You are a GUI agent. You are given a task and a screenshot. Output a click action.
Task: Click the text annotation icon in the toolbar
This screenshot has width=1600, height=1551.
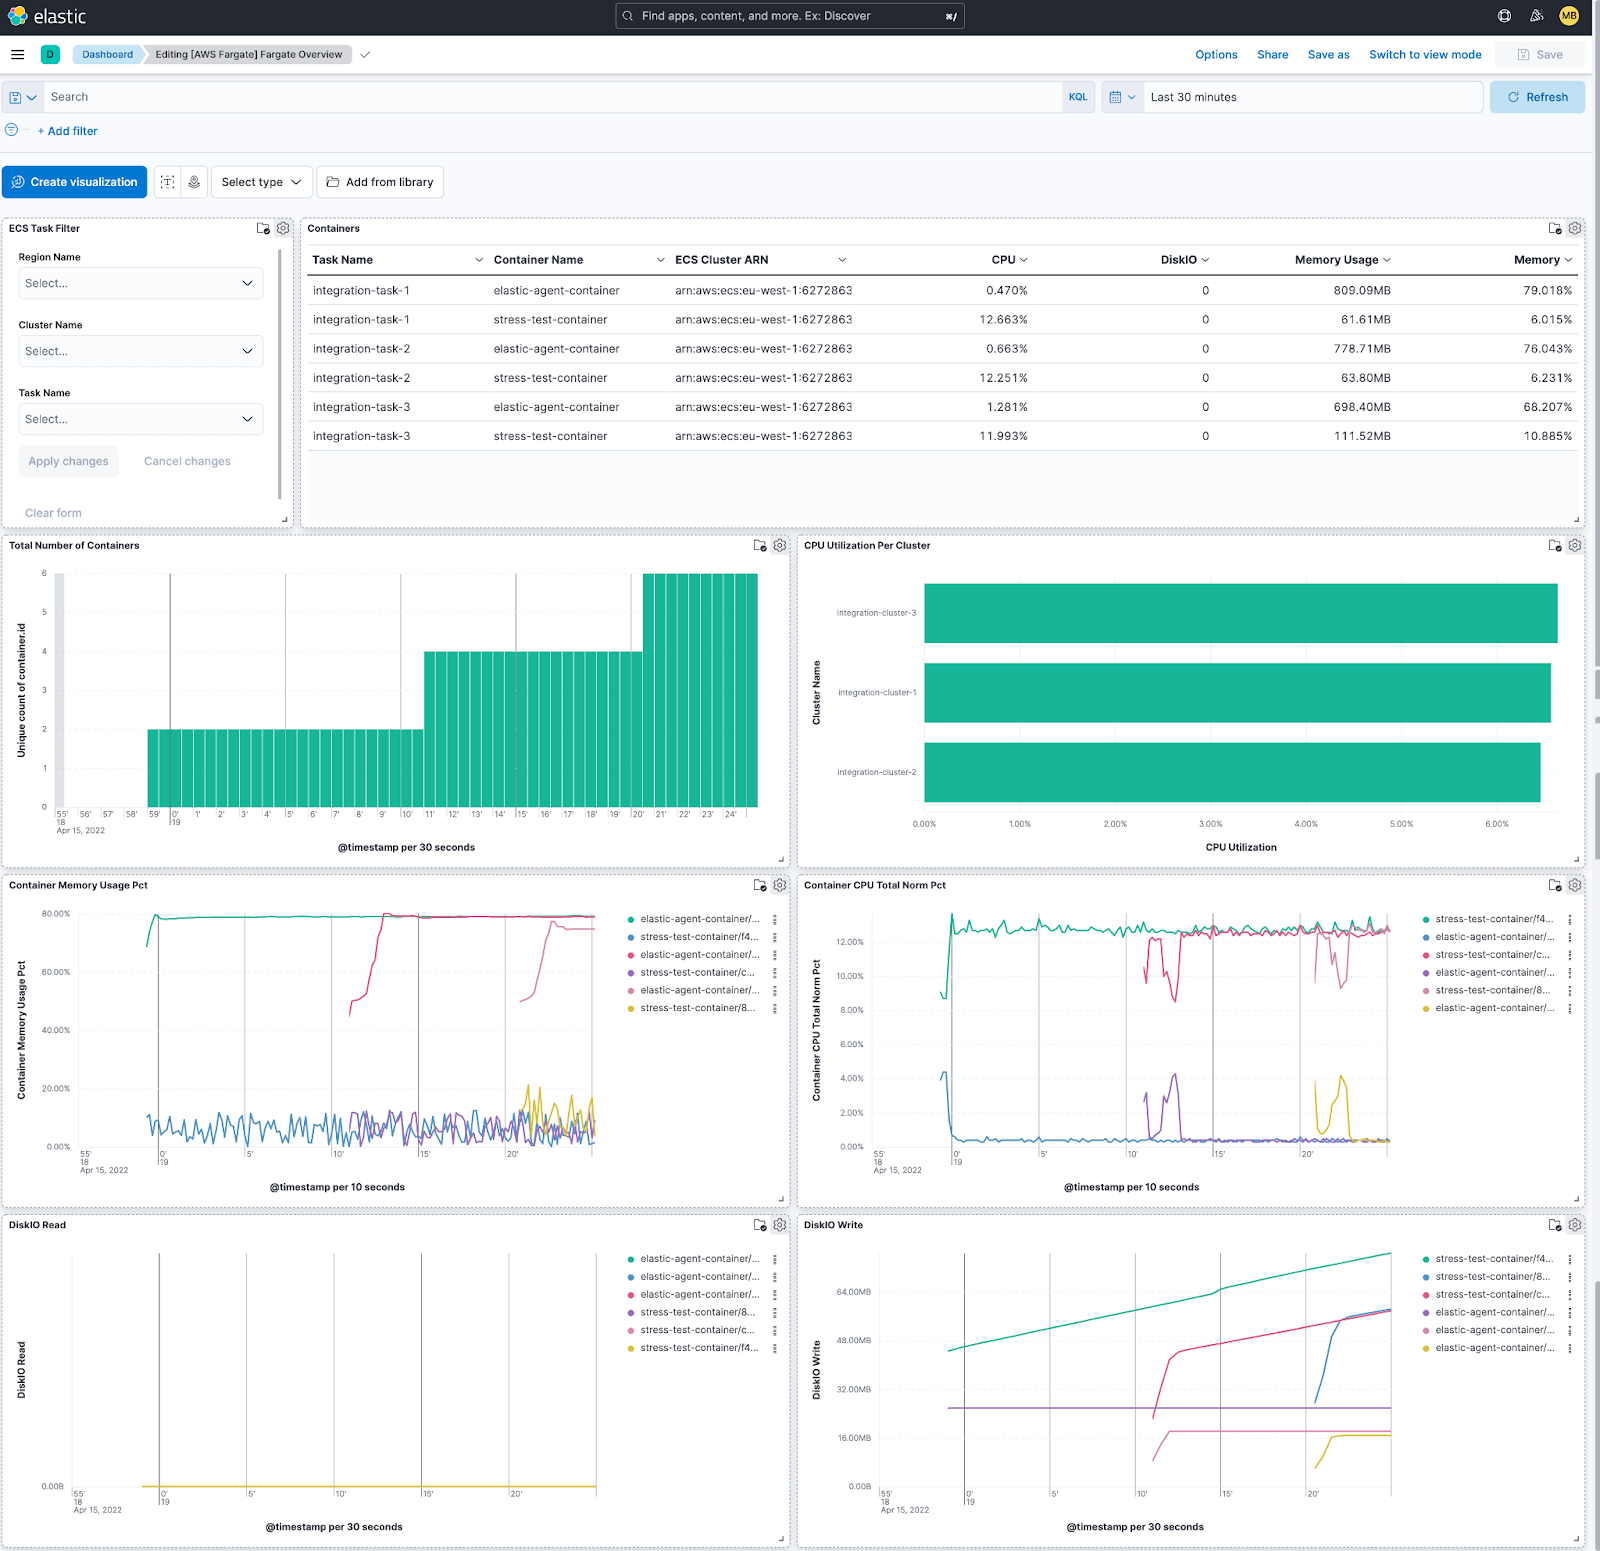(x=168, y=181)
